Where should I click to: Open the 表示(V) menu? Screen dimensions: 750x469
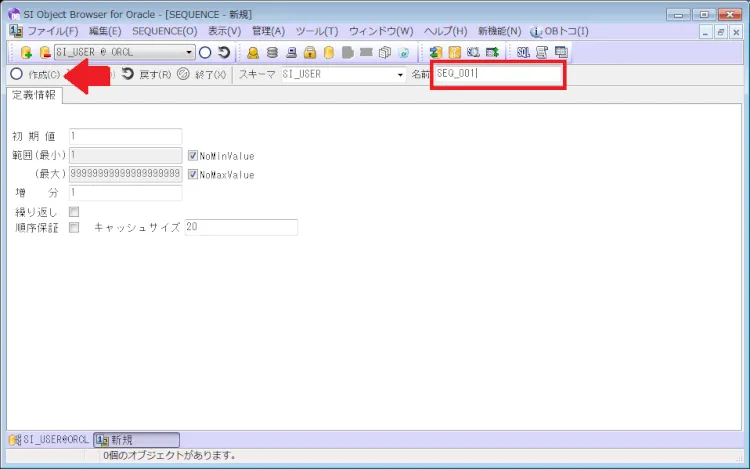[224, 32]
